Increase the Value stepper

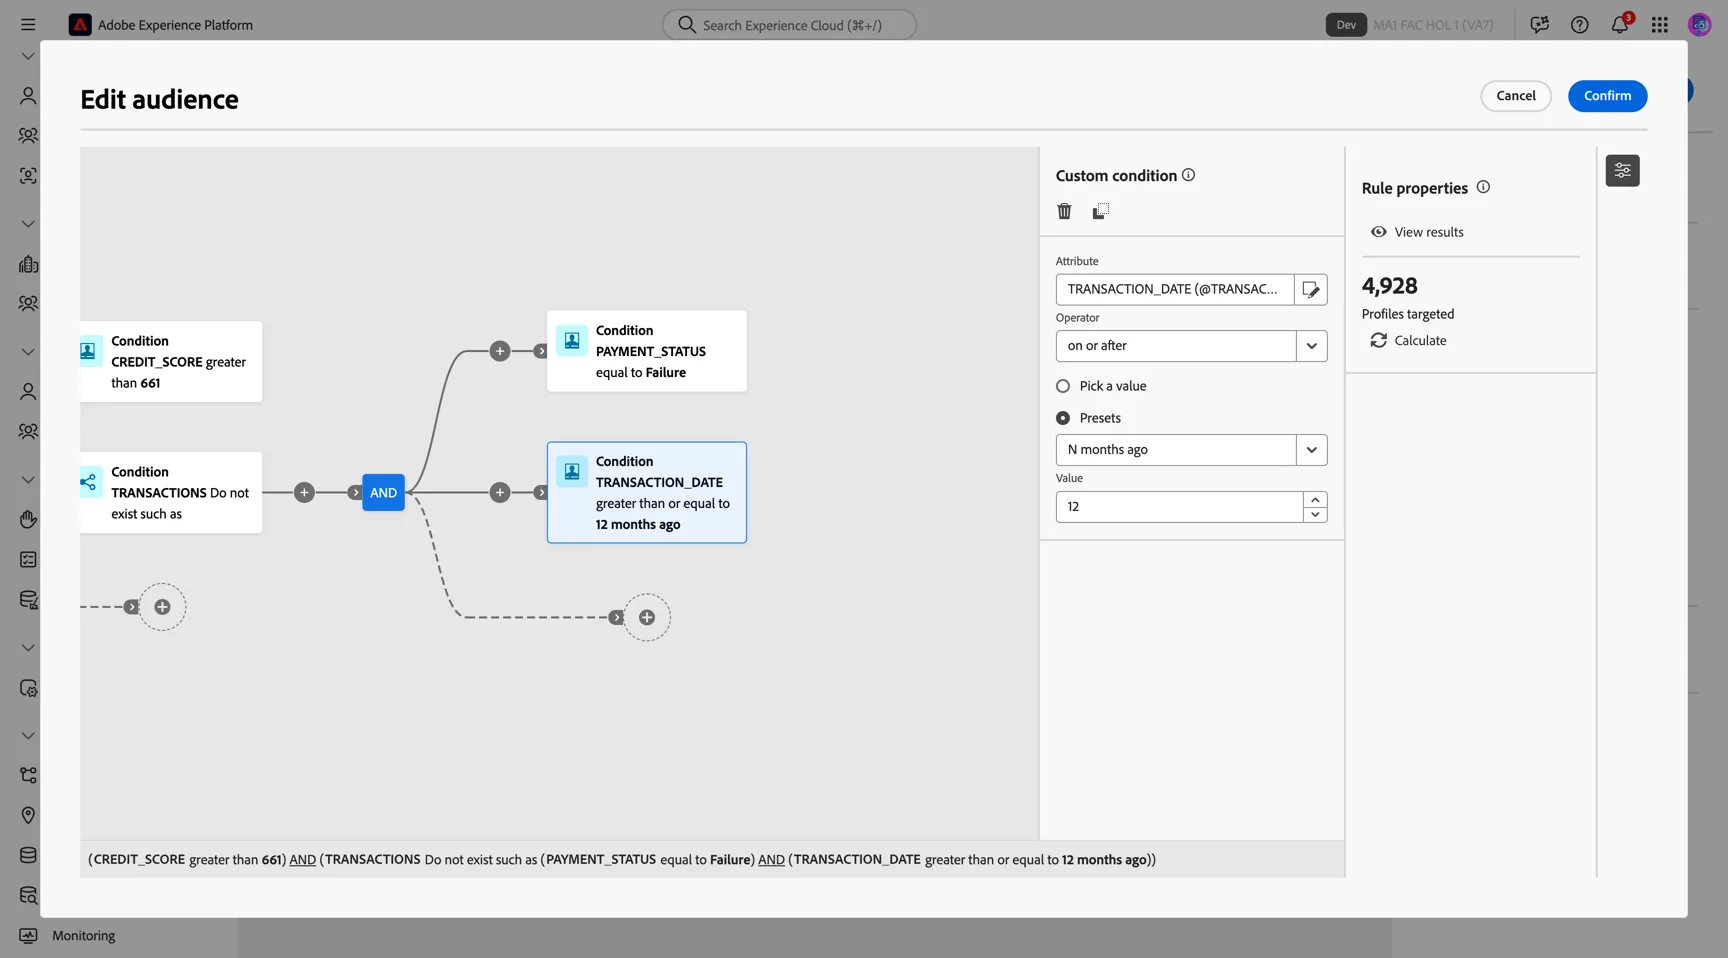tap(1315, 499)
